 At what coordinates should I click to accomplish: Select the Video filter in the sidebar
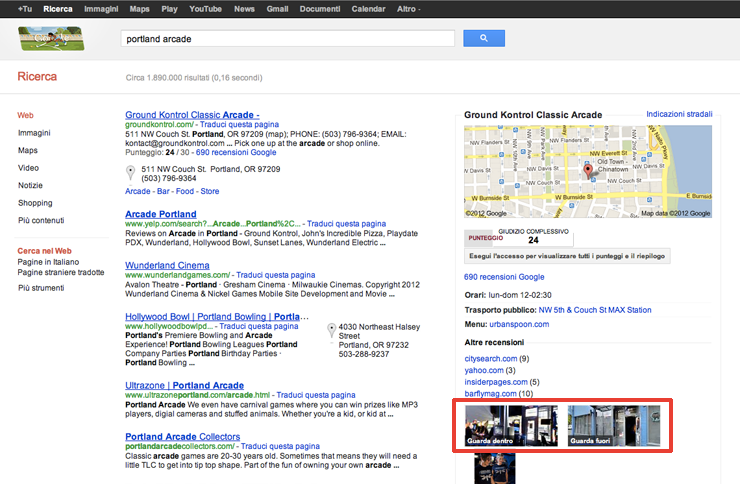28,168
